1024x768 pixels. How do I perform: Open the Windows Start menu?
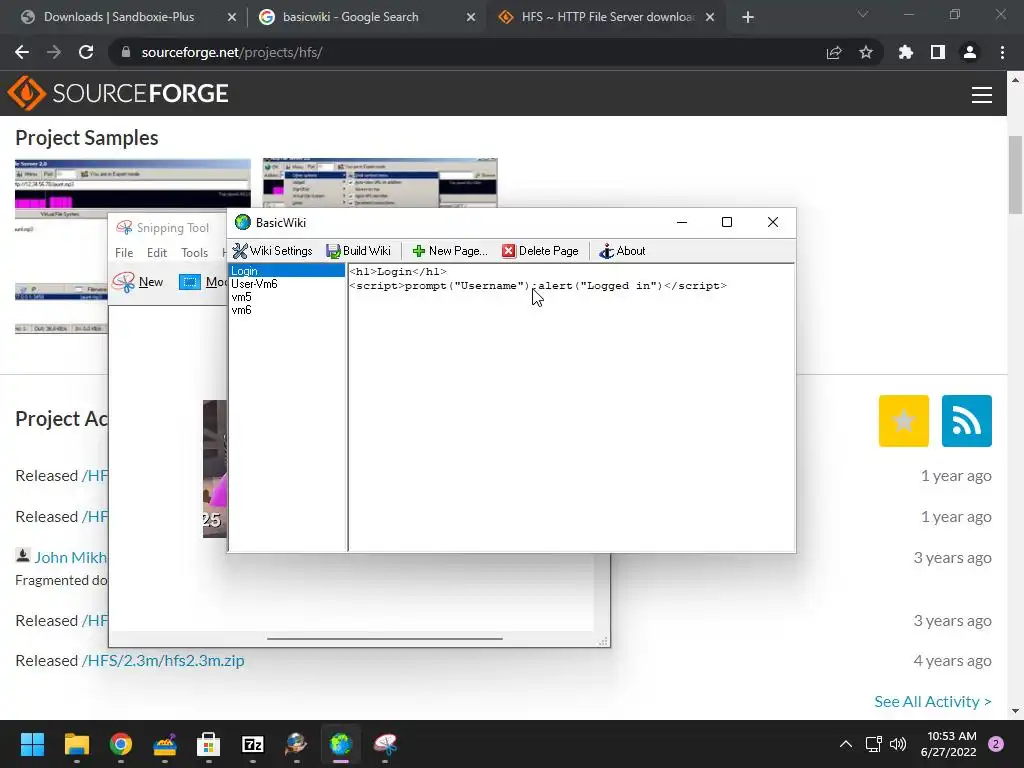32,744
